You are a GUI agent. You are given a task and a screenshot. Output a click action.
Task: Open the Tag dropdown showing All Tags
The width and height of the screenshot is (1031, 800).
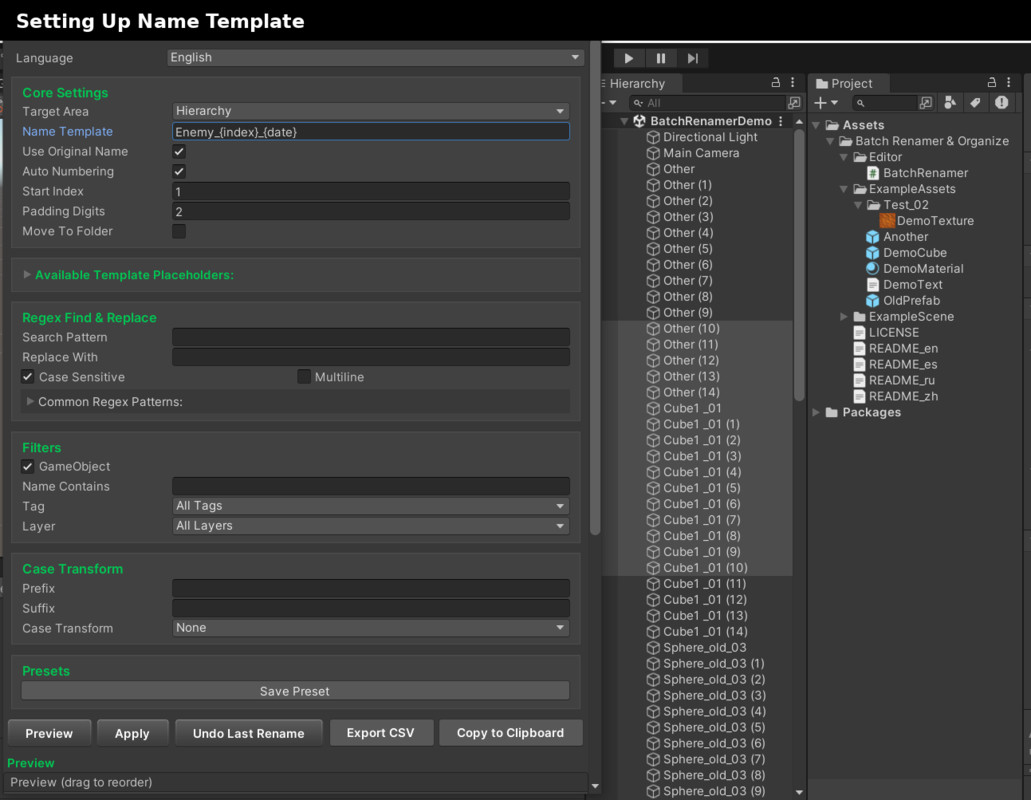point(371,506)
